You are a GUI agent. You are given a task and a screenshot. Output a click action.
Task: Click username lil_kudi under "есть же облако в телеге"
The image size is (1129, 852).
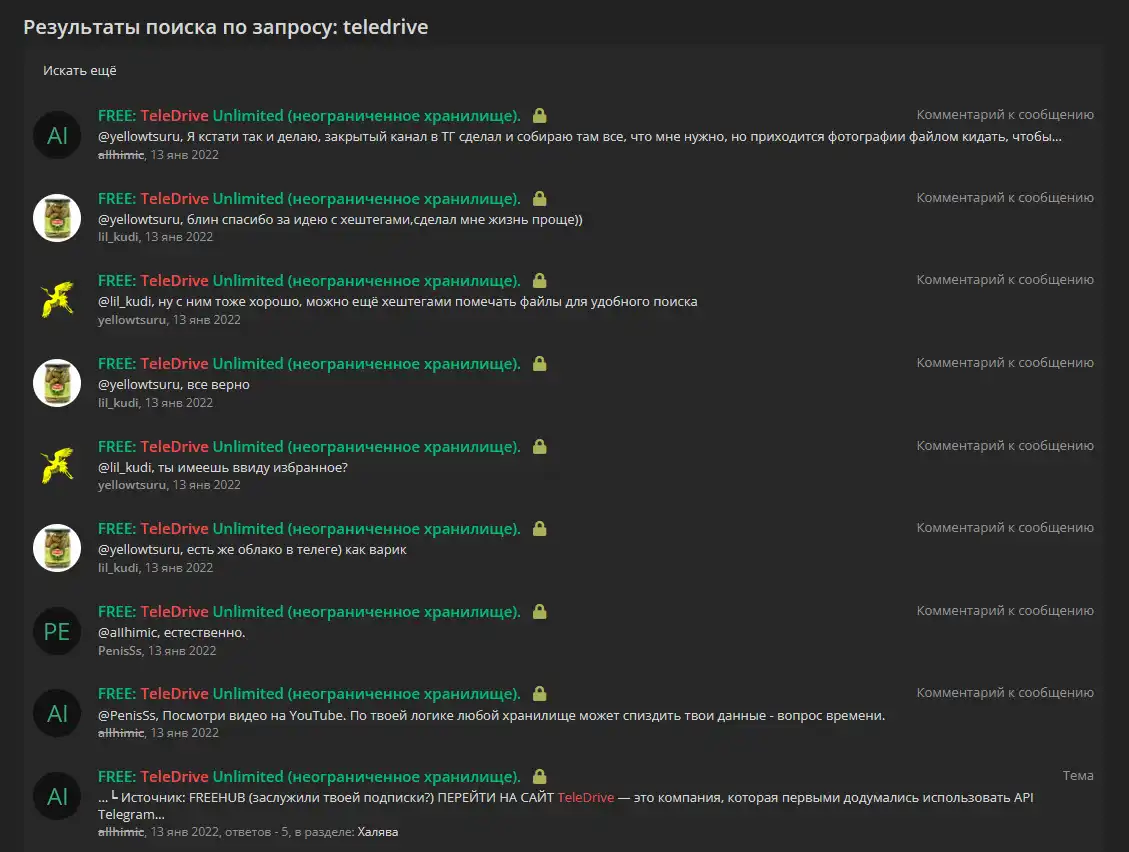118,567
